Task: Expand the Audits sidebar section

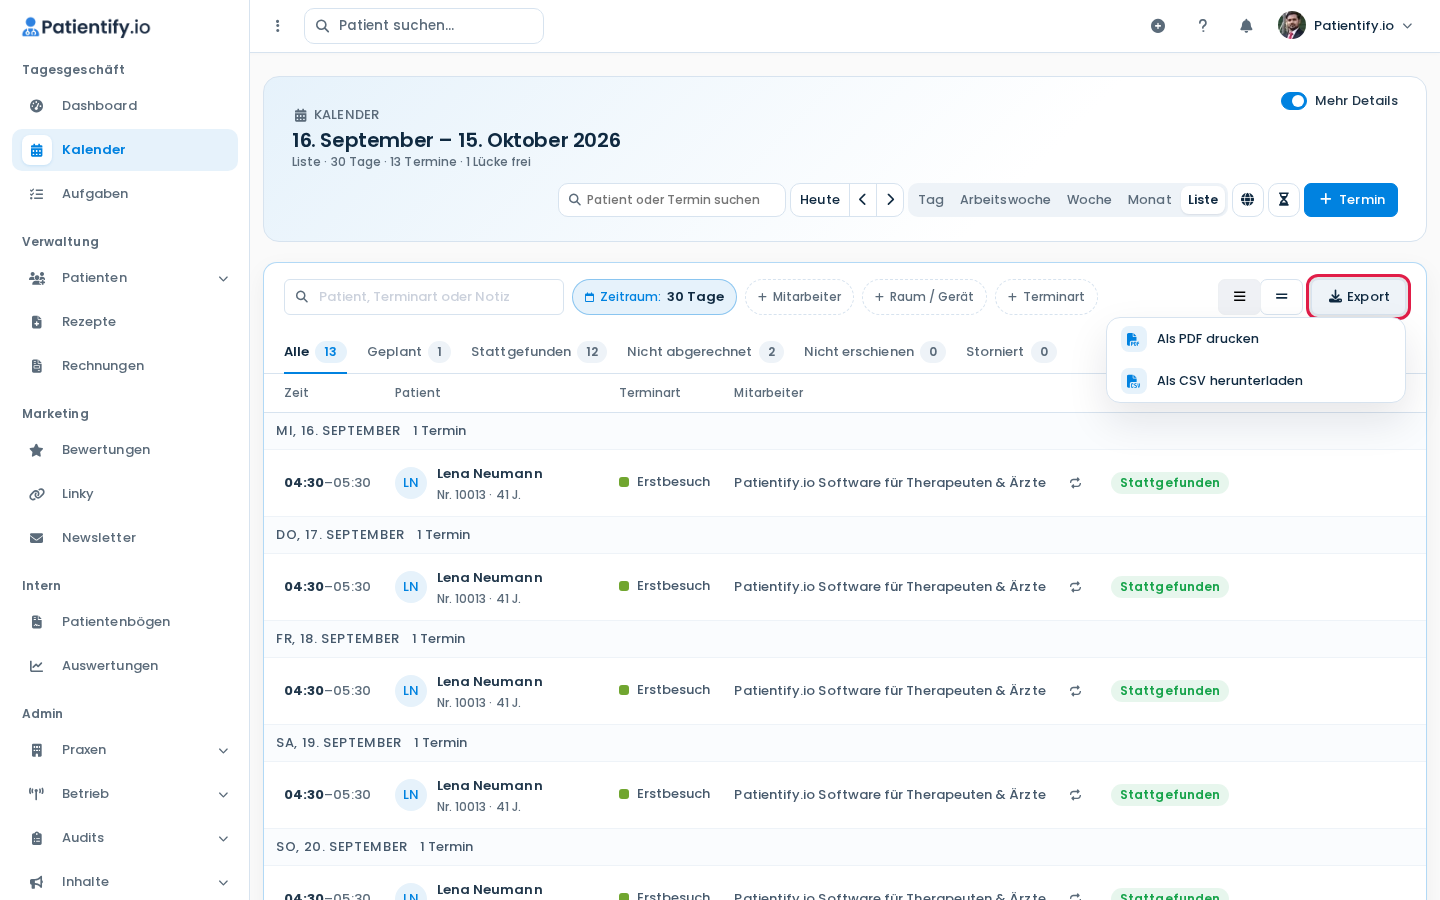Action: point(125,838)
